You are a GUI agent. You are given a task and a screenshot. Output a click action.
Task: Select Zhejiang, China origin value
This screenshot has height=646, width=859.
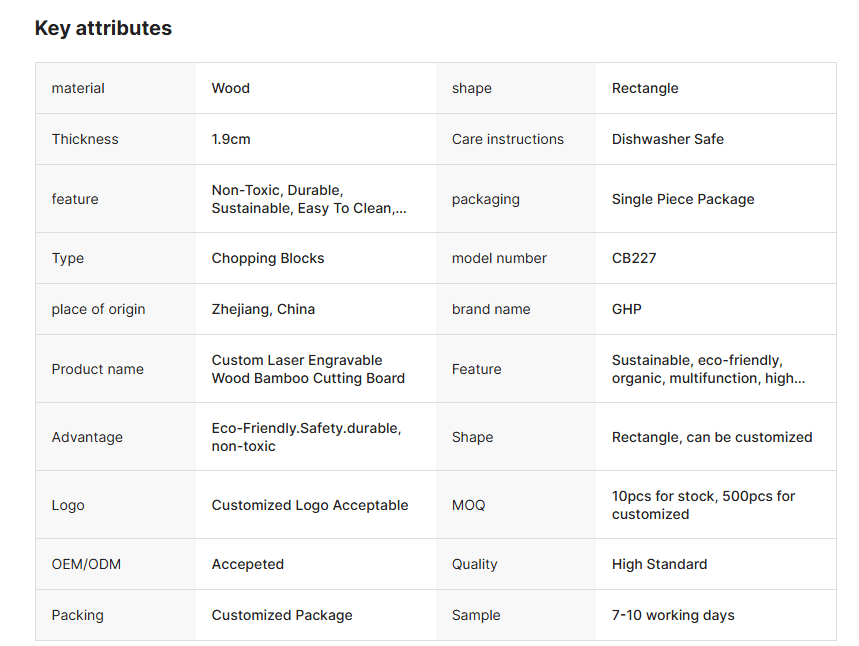(x=263, y=309)
